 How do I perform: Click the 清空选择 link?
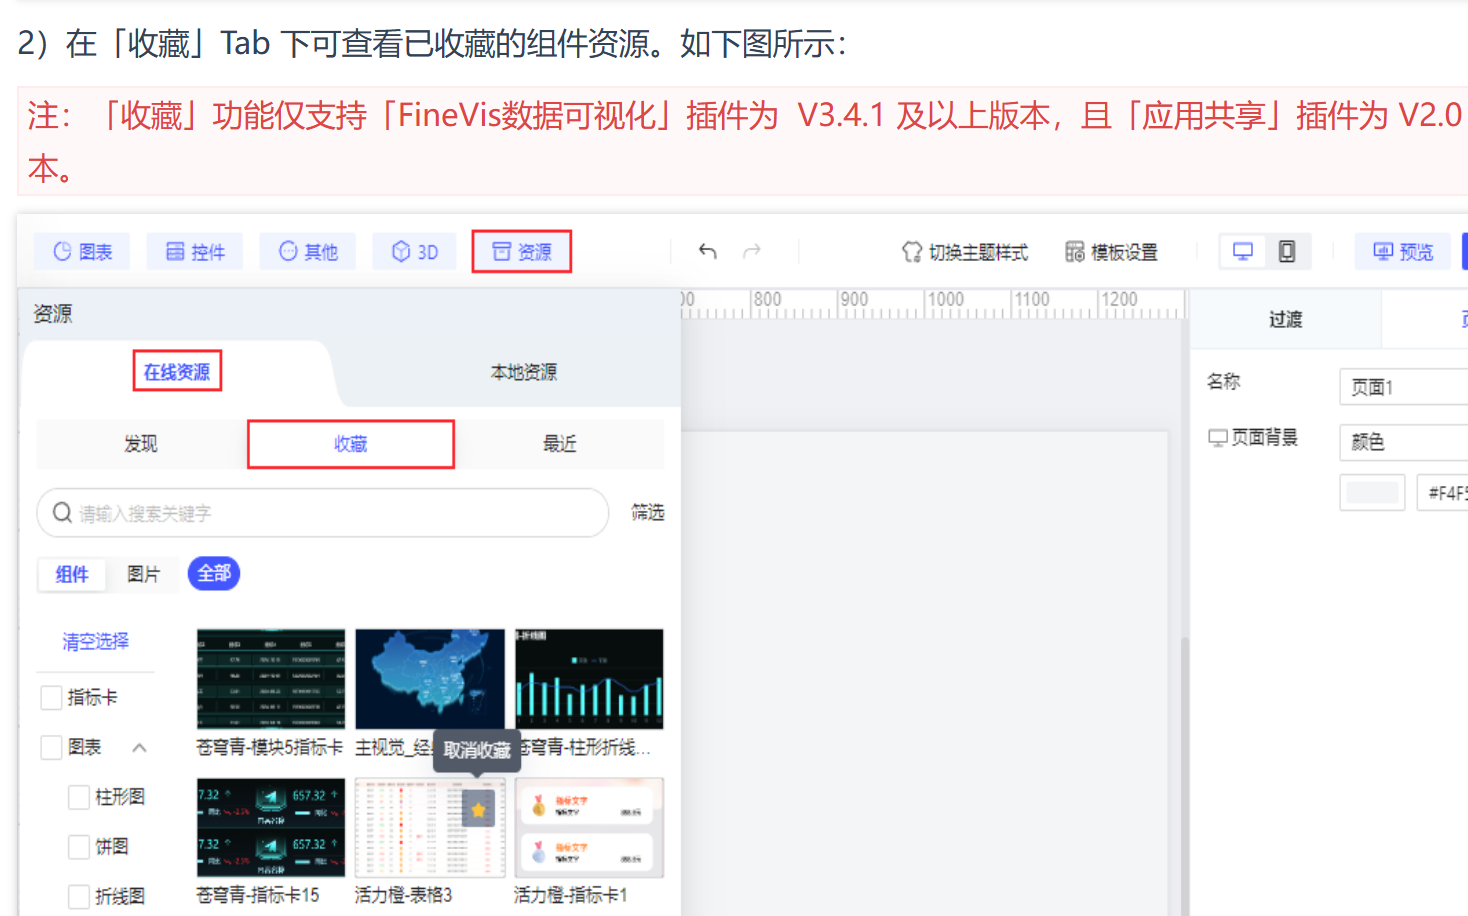(x=95, y=641)
